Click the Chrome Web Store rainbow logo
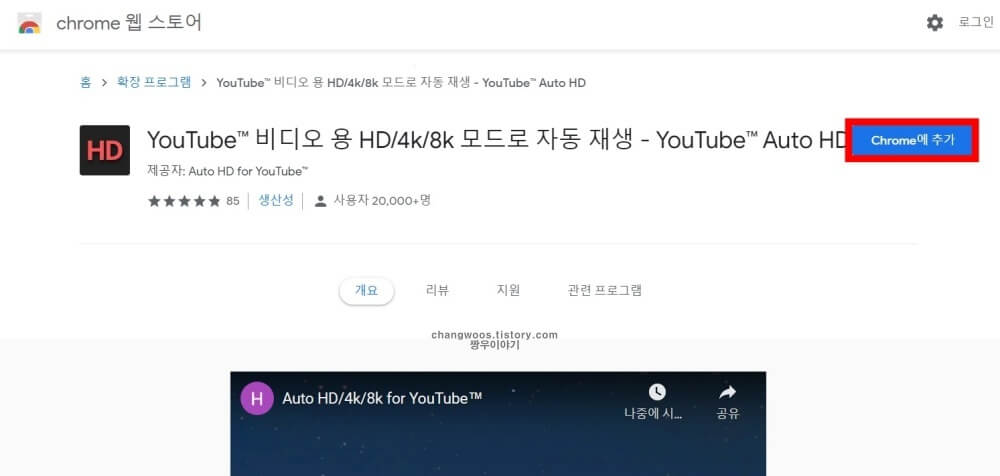This screenshot has height=476, width=1000. (x=29, y=23)
